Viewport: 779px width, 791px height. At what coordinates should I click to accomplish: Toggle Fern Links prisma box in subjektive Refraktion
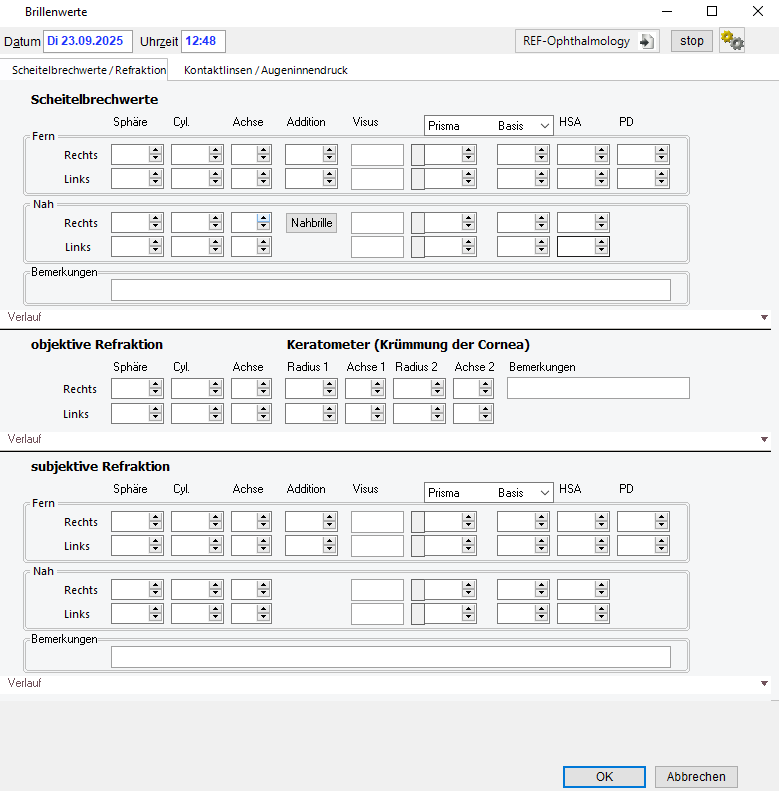pos(418,546)
